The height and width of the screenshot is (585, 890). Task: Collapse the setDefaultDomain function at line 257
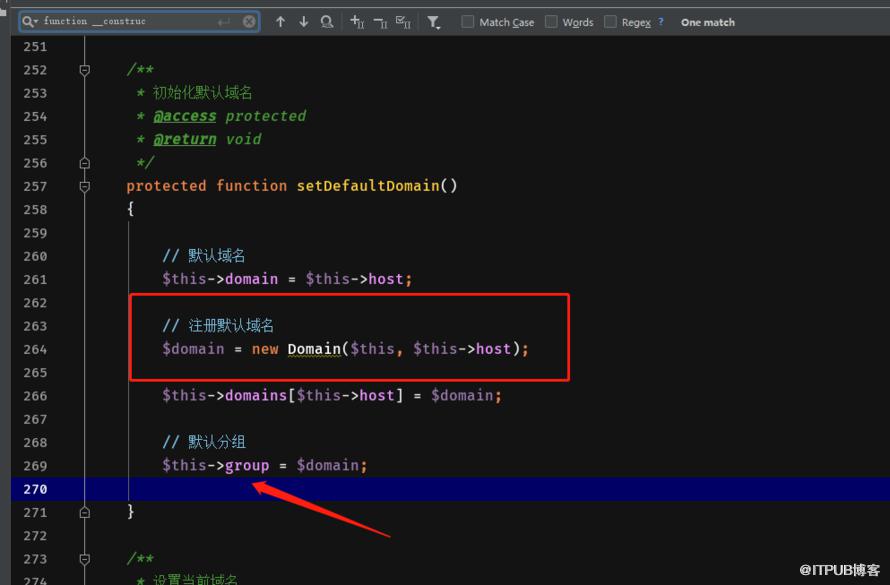(85, 186)
